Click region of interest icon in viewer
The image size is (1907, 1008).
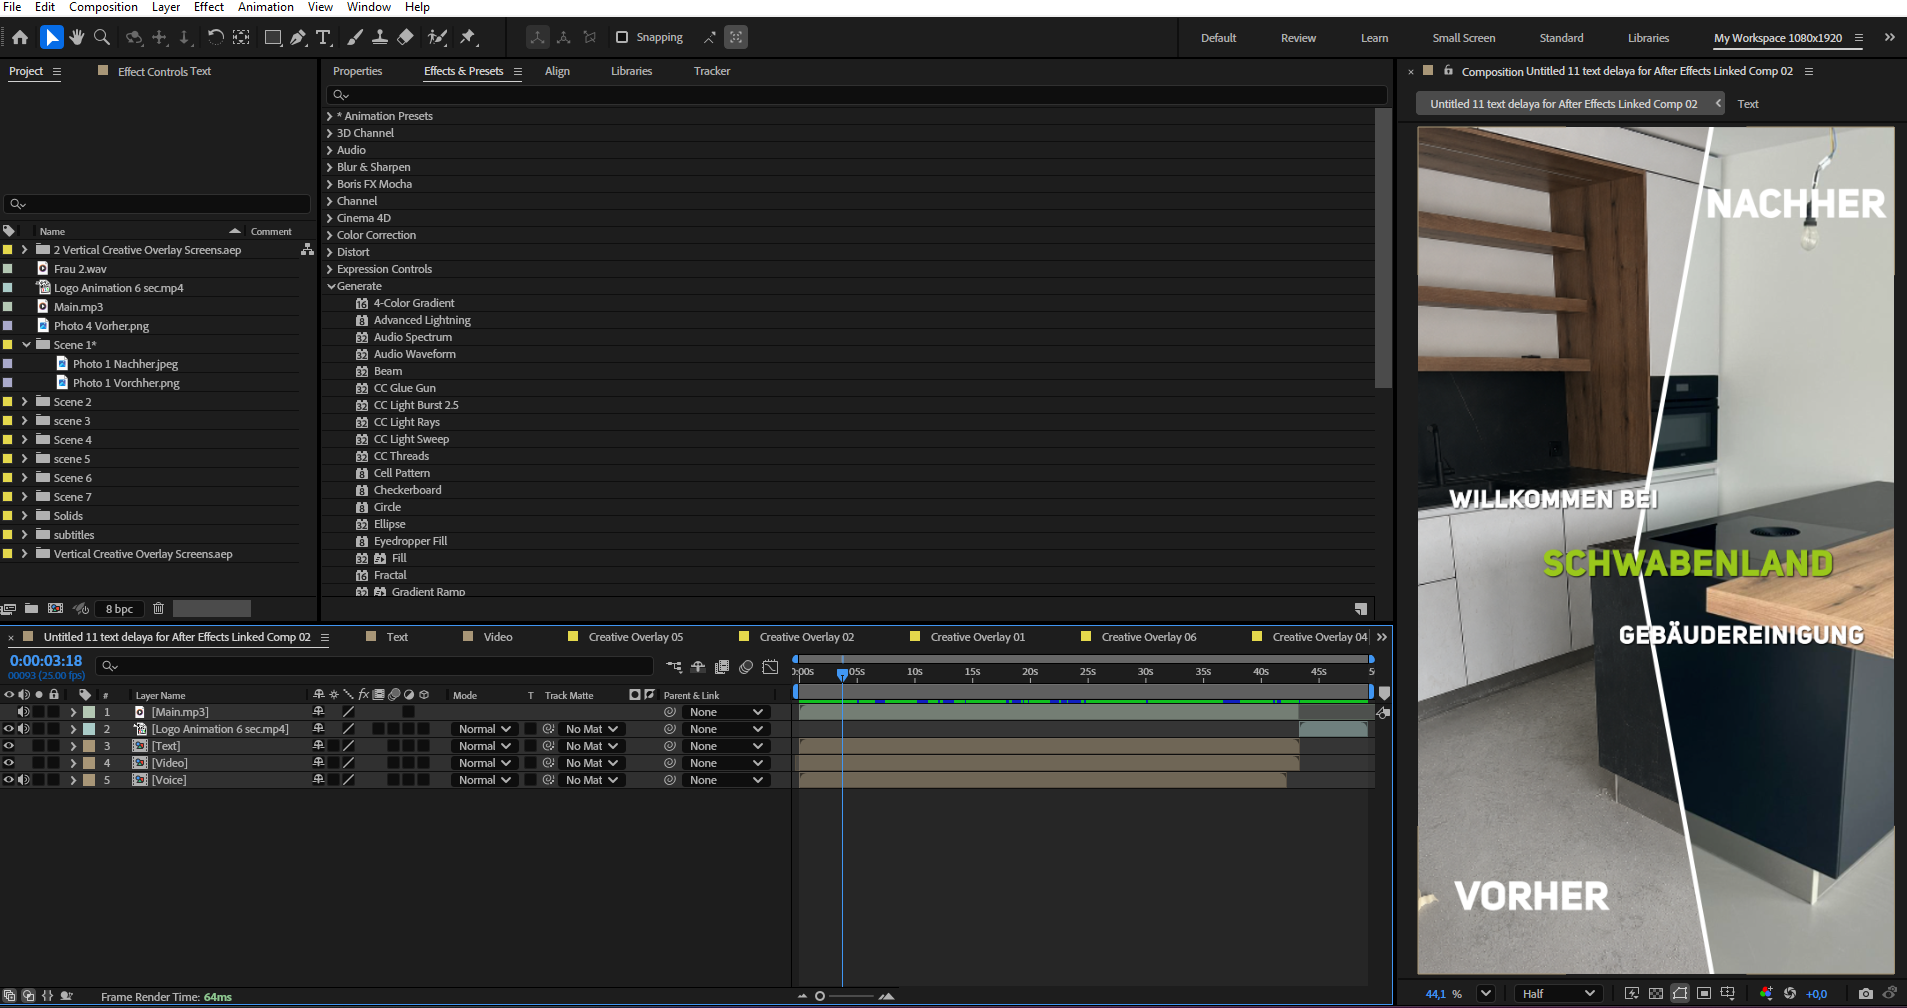tap(1704, 993)
